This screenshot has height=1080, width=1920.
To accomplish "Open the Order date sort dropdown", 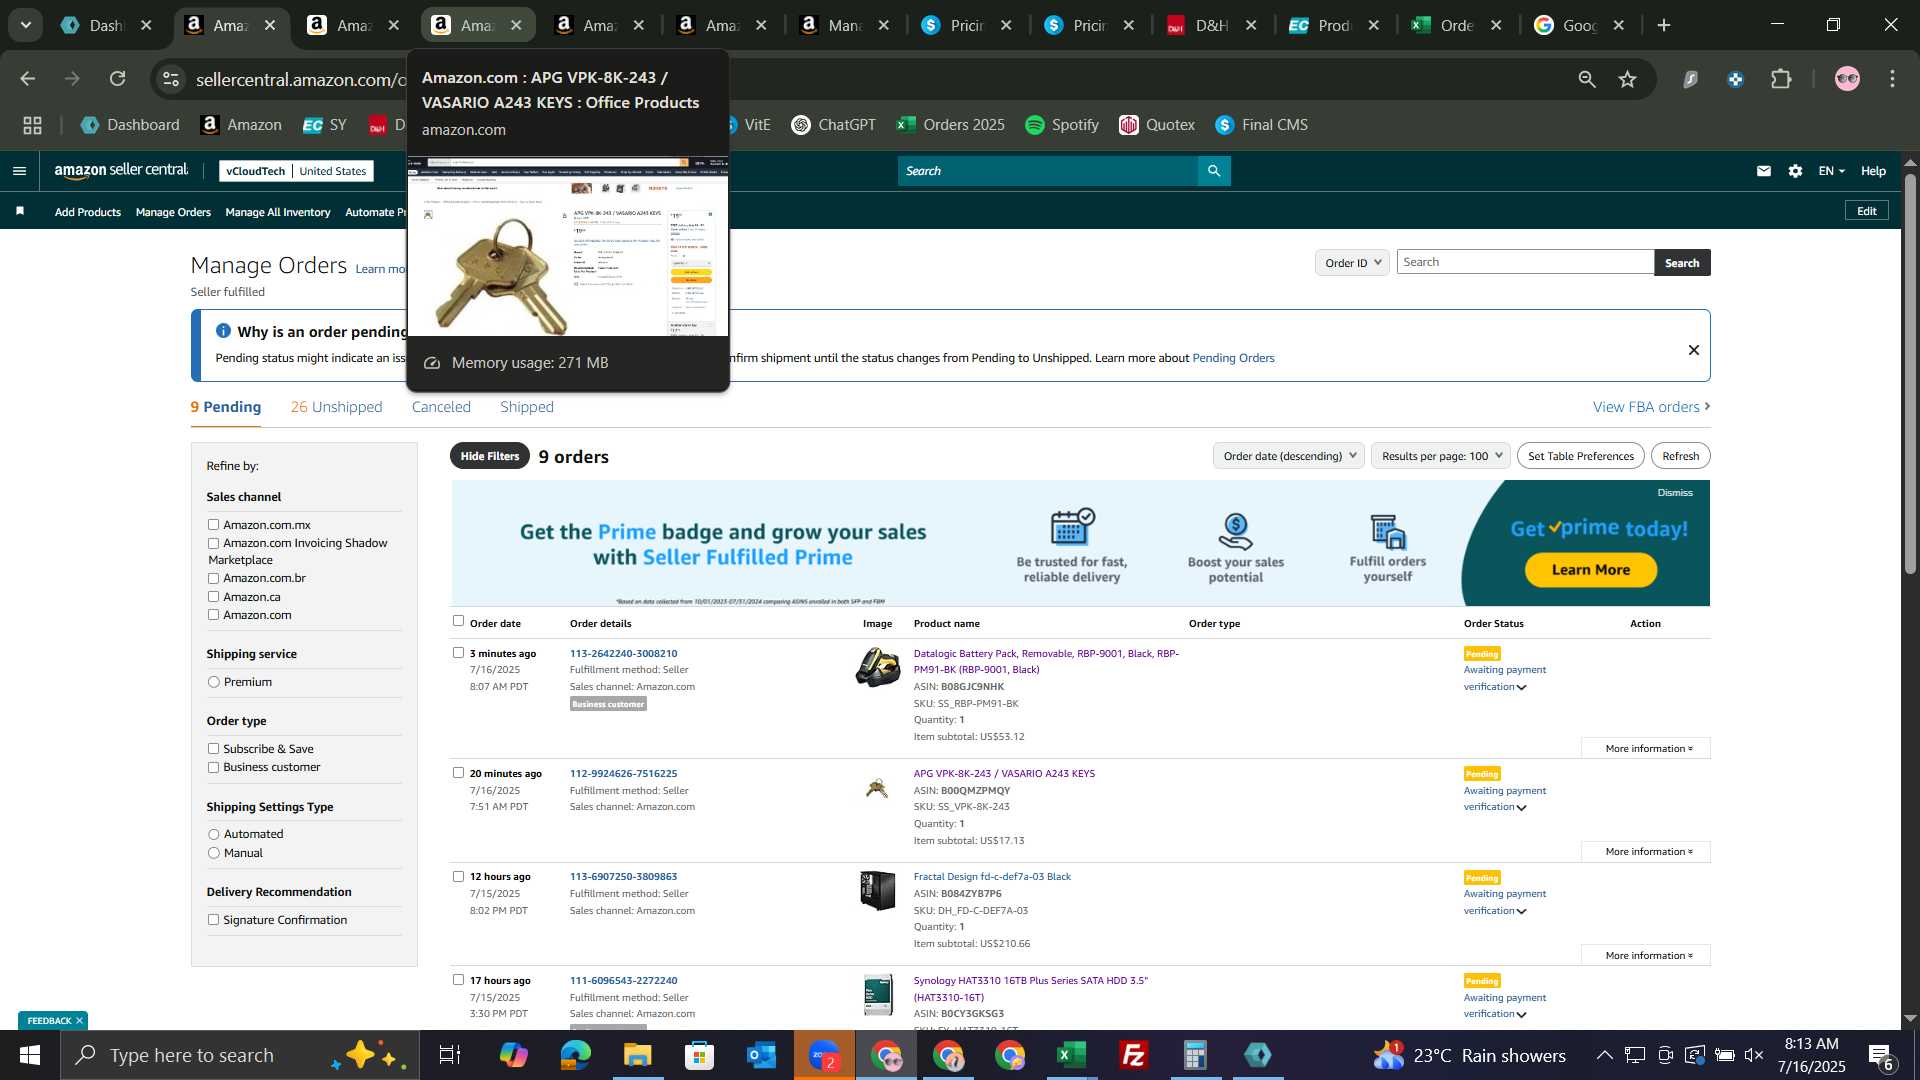I will pos(1289,456).
